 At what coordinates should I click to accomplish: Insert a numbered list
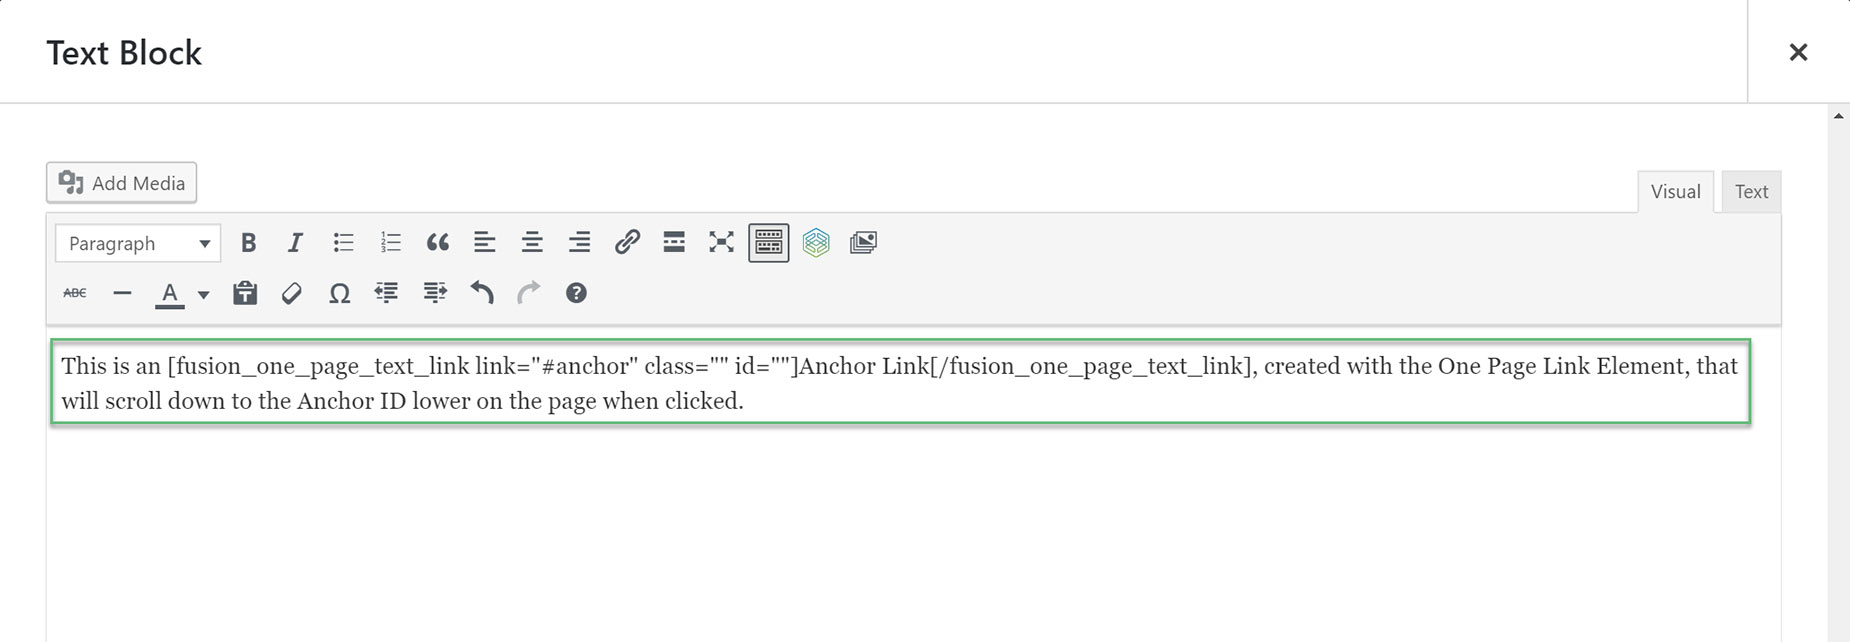point(390,243)
